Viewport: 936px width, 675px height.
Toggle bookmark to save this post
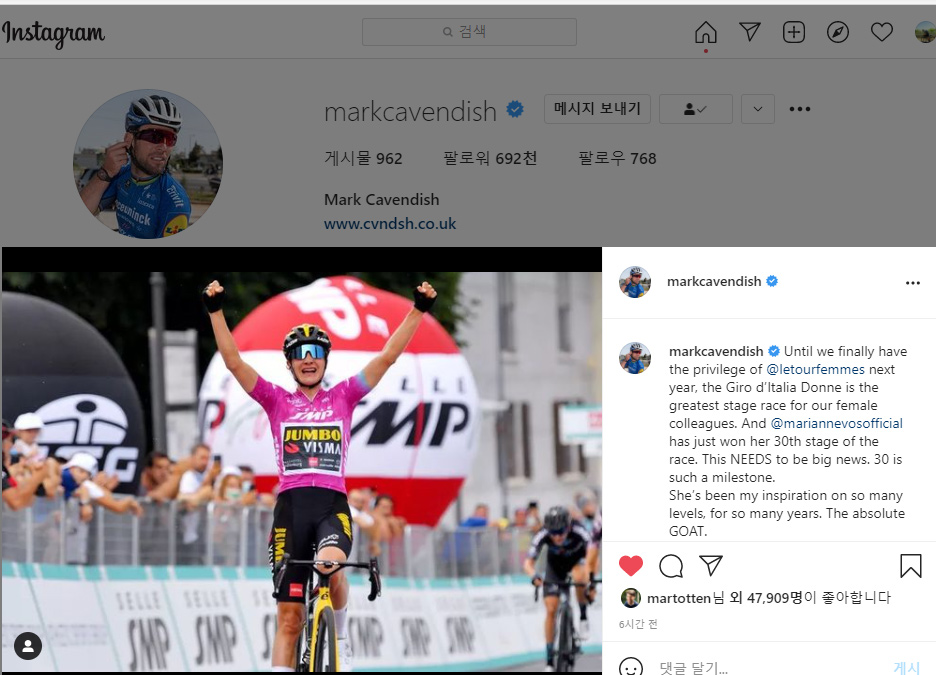911,566
